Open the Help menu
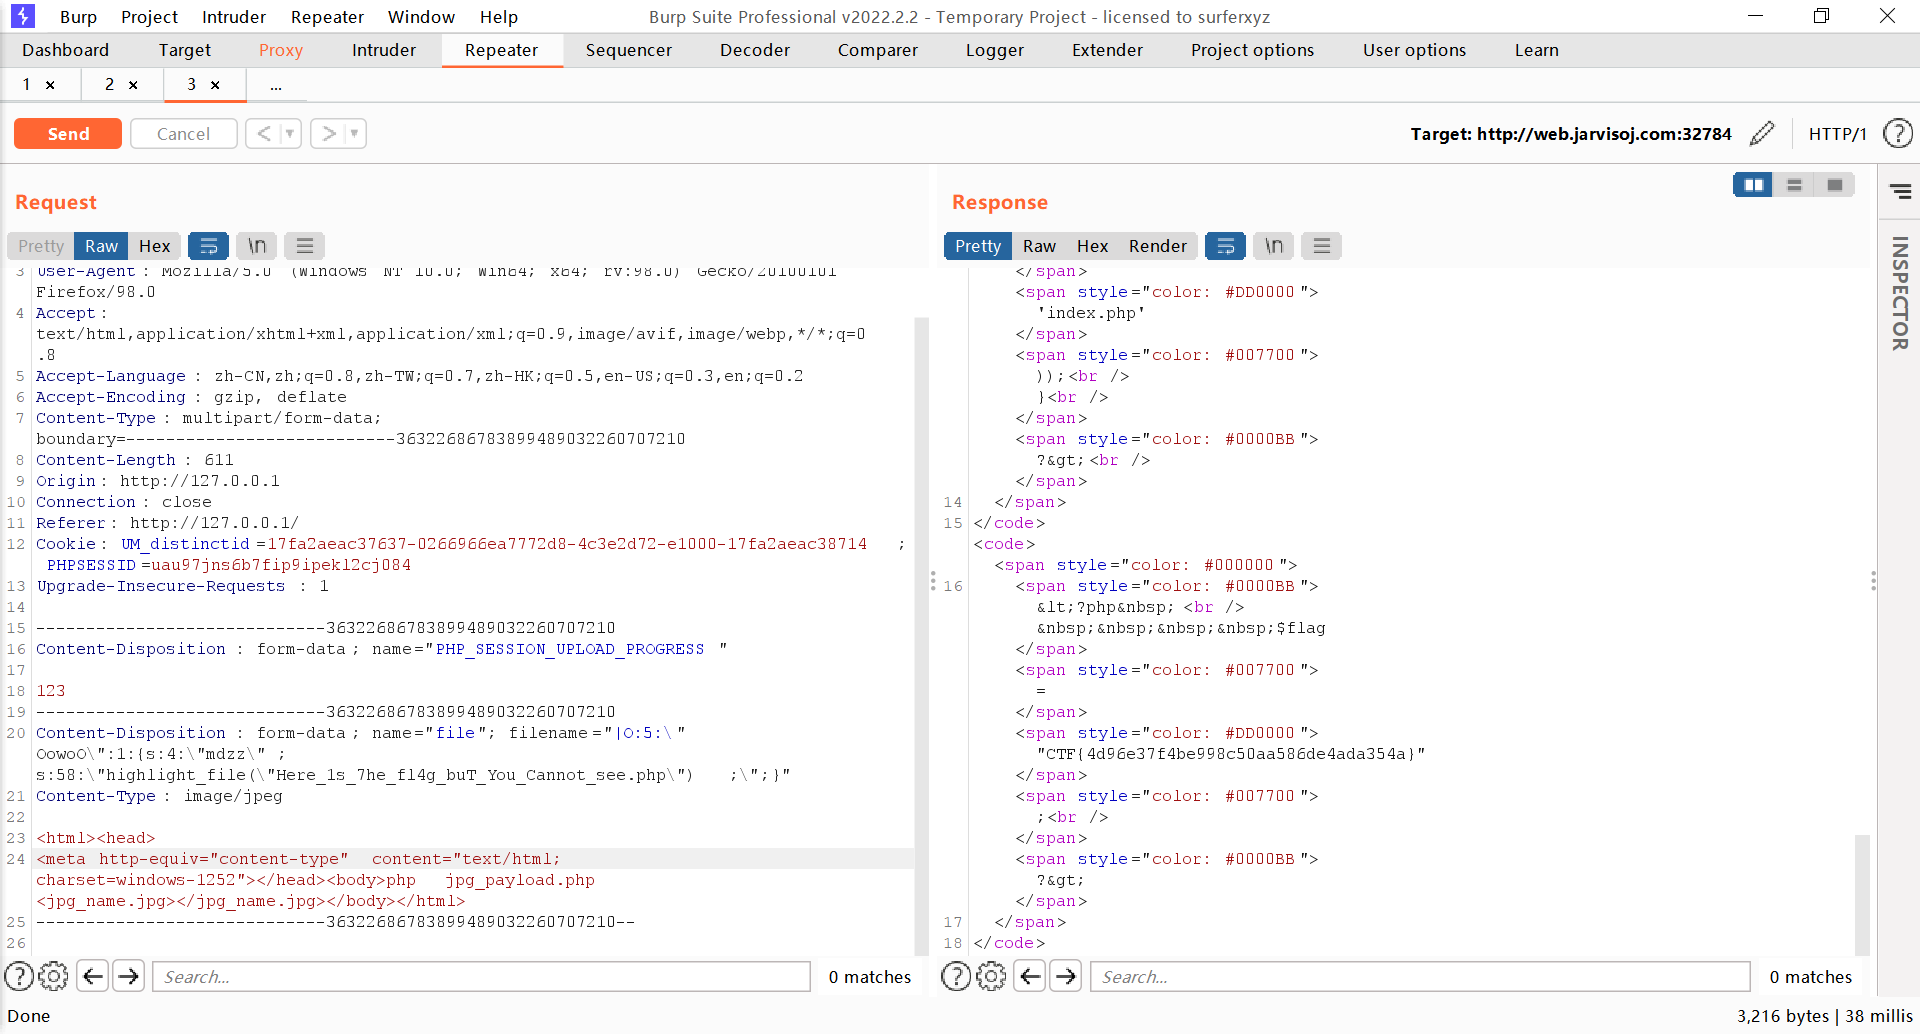This screenshot has height=1034, width=1920. [499, 17]
